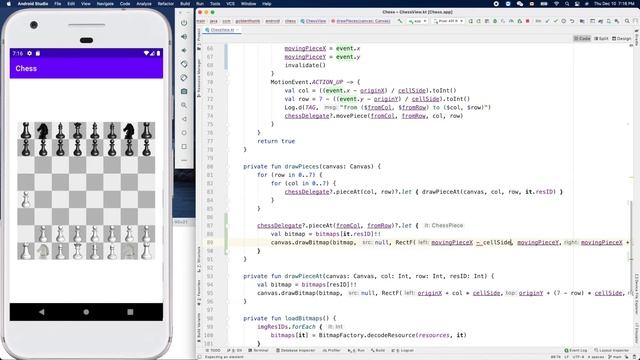Open the Tools menu
Screen dimensions: 640x360
(215, 4)
